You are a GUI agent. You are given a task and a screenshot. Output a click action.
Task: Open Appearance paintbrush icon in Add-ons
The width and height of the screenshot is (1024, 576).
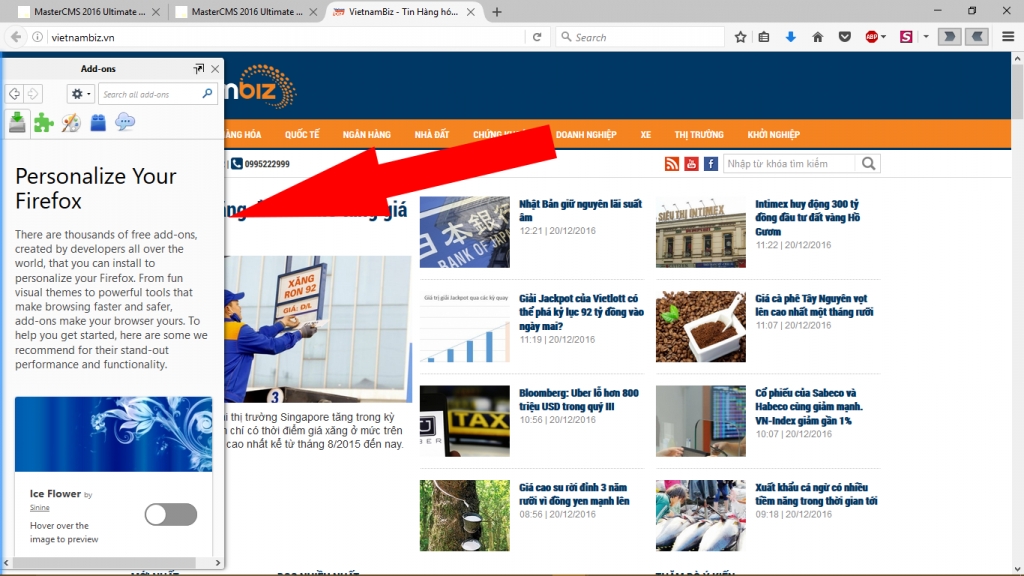71,122
